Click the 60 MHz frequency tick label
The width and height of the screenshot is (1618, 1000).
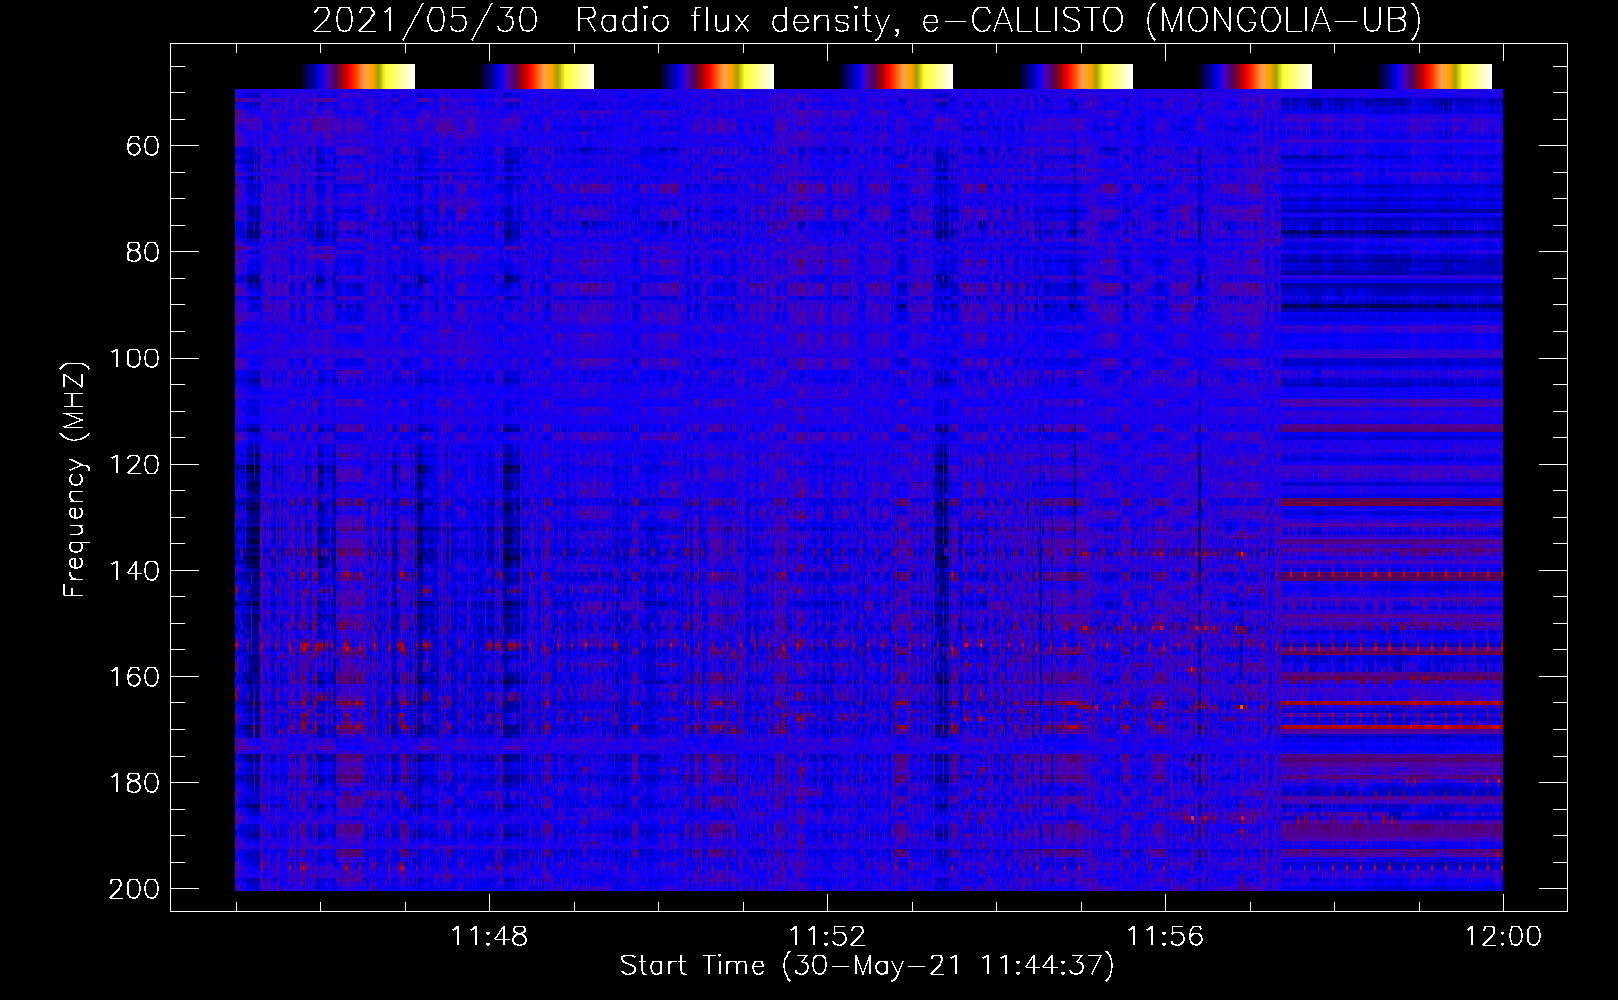click(x=143, y=147)
